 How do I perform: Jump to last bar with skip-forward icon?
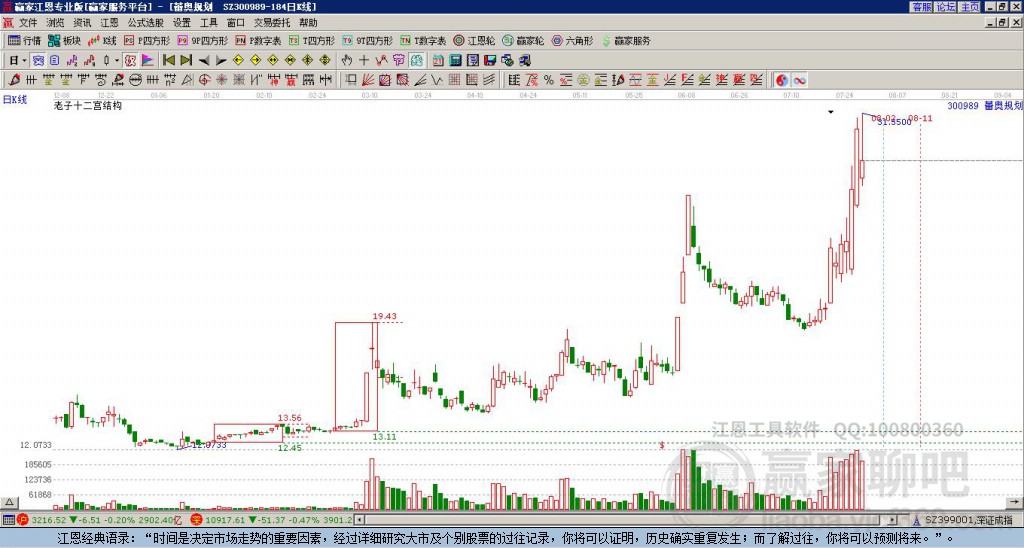[186, 60]
